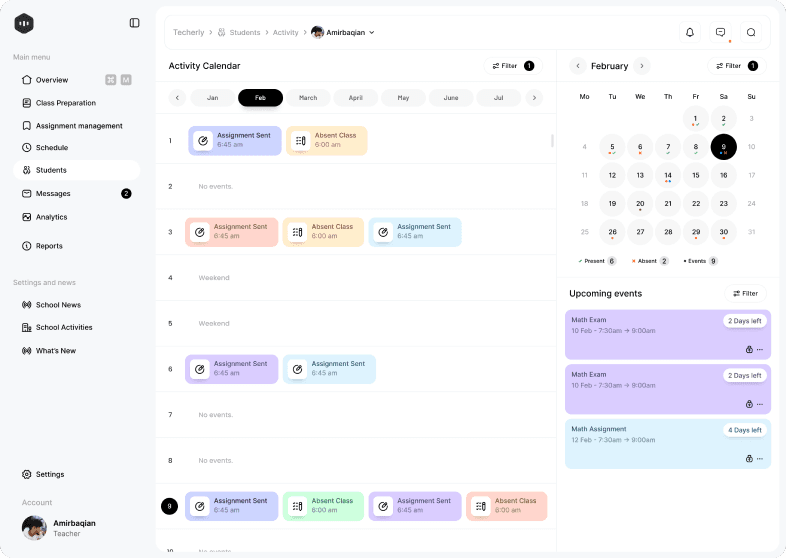The height and width of the screenshot is (558, 786).
Task: Click the search magnifier icon
Action: (751, 32)
